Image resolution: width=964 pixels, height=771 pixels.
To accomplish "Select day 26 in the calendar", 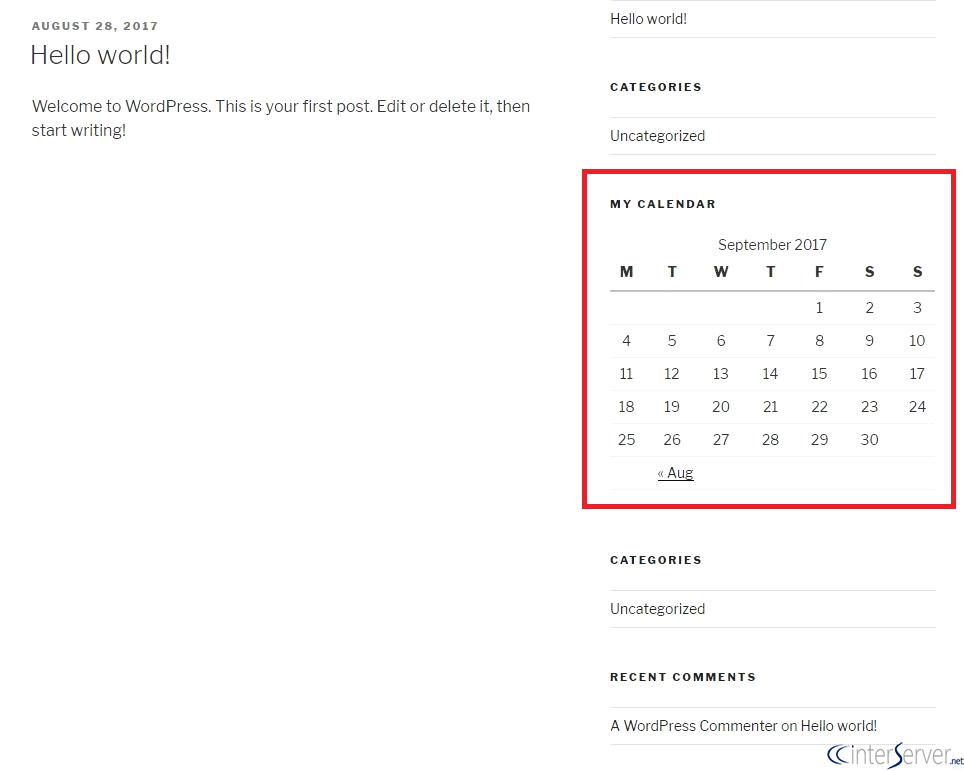I will 672,440.
